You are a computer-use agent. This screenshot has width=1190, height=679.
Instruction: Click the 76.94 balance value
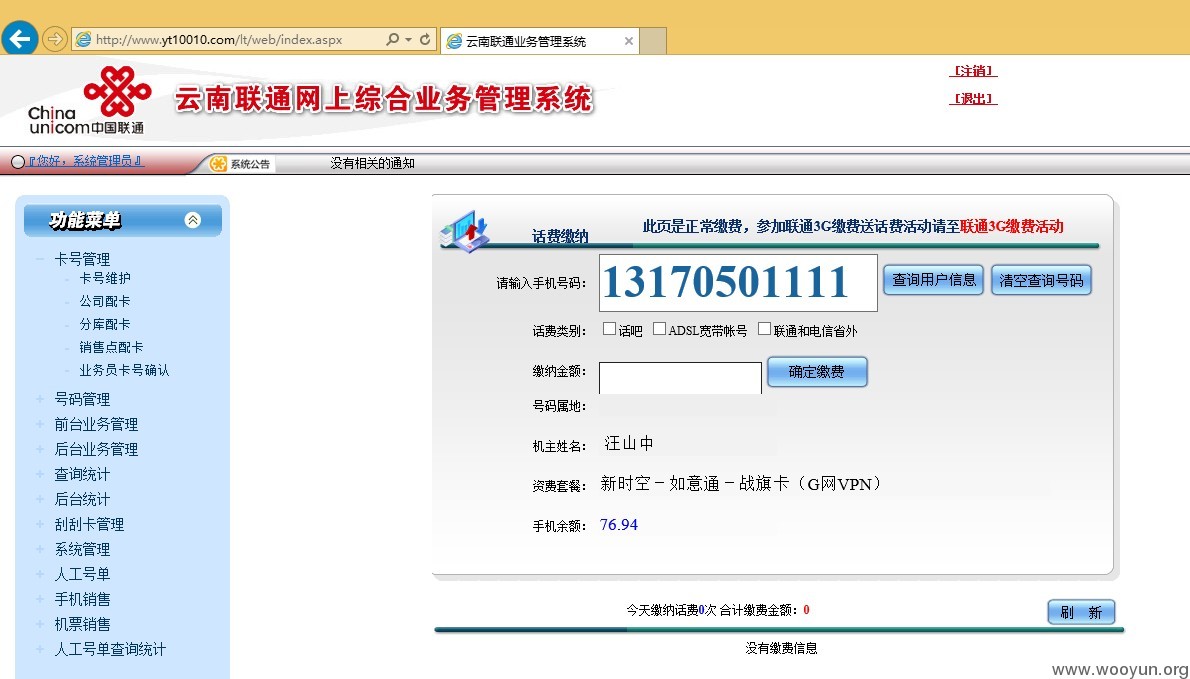tap(619, 524)
